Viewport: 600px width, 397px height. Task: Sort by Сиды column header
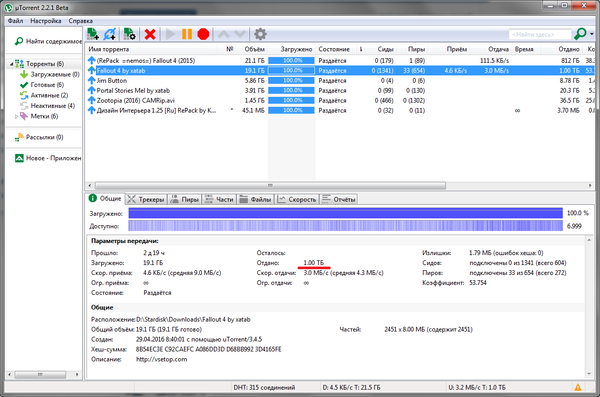(x=385, y=49)
